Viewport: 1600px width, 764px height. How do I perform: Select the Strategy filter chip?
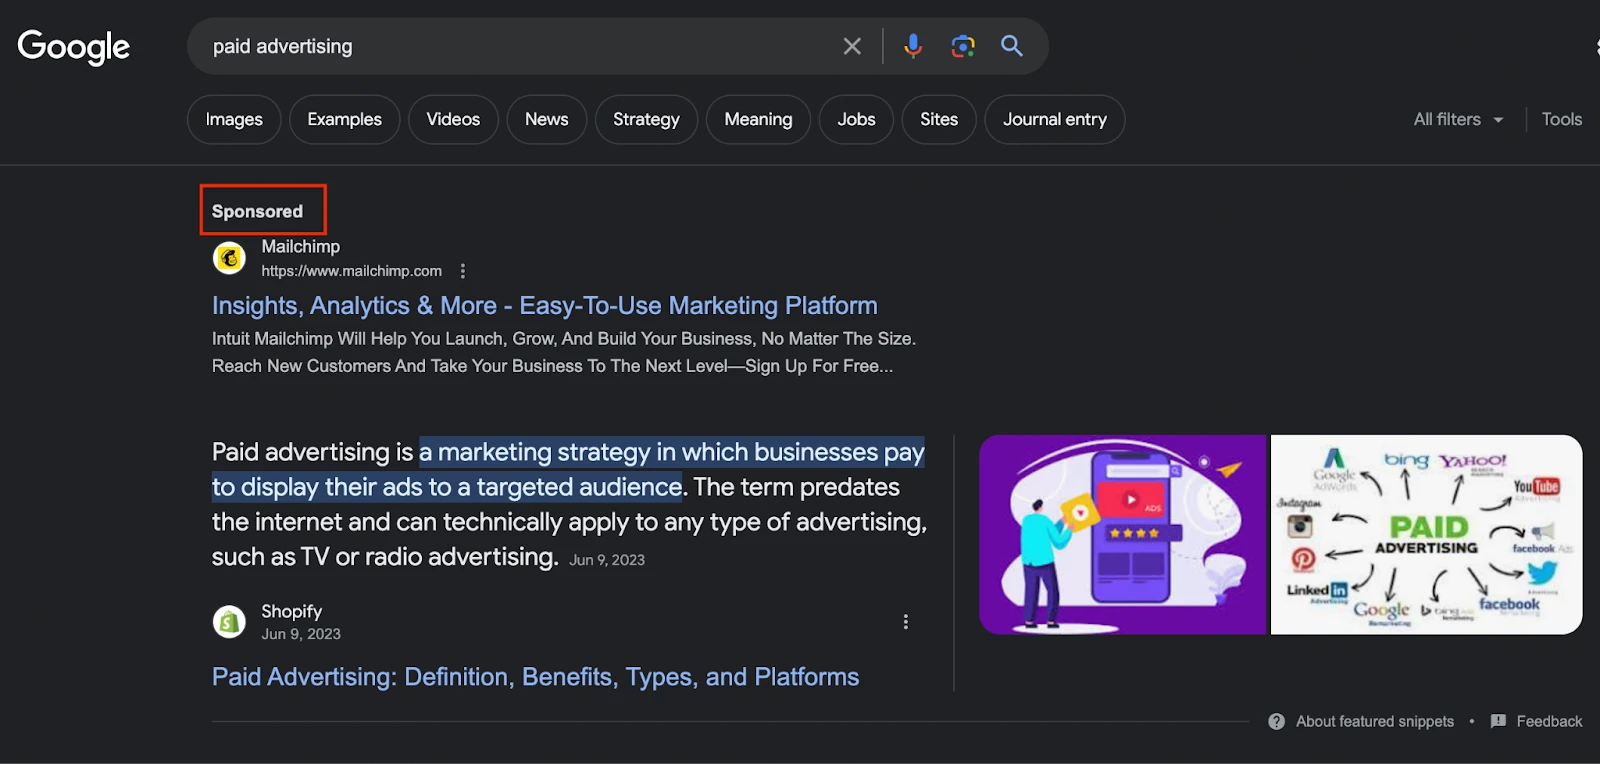pos(646,119)
